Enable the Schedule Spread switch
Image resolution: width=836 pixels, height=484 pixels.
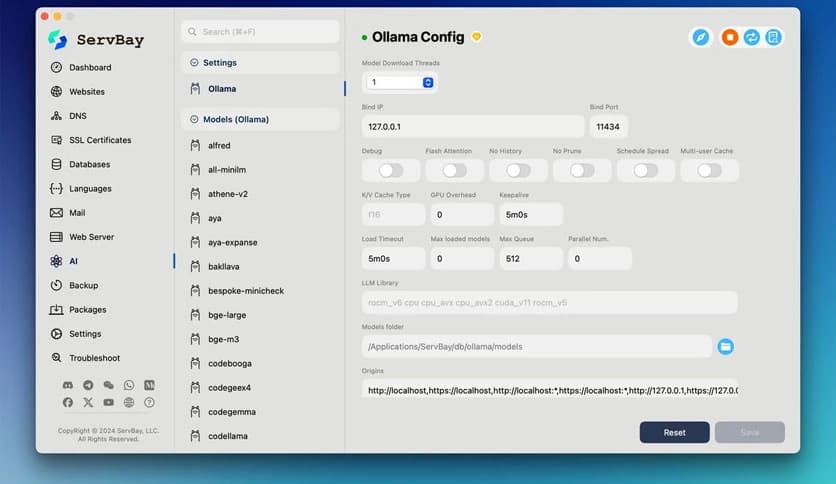pyautogui.click(x=646, y=171)
